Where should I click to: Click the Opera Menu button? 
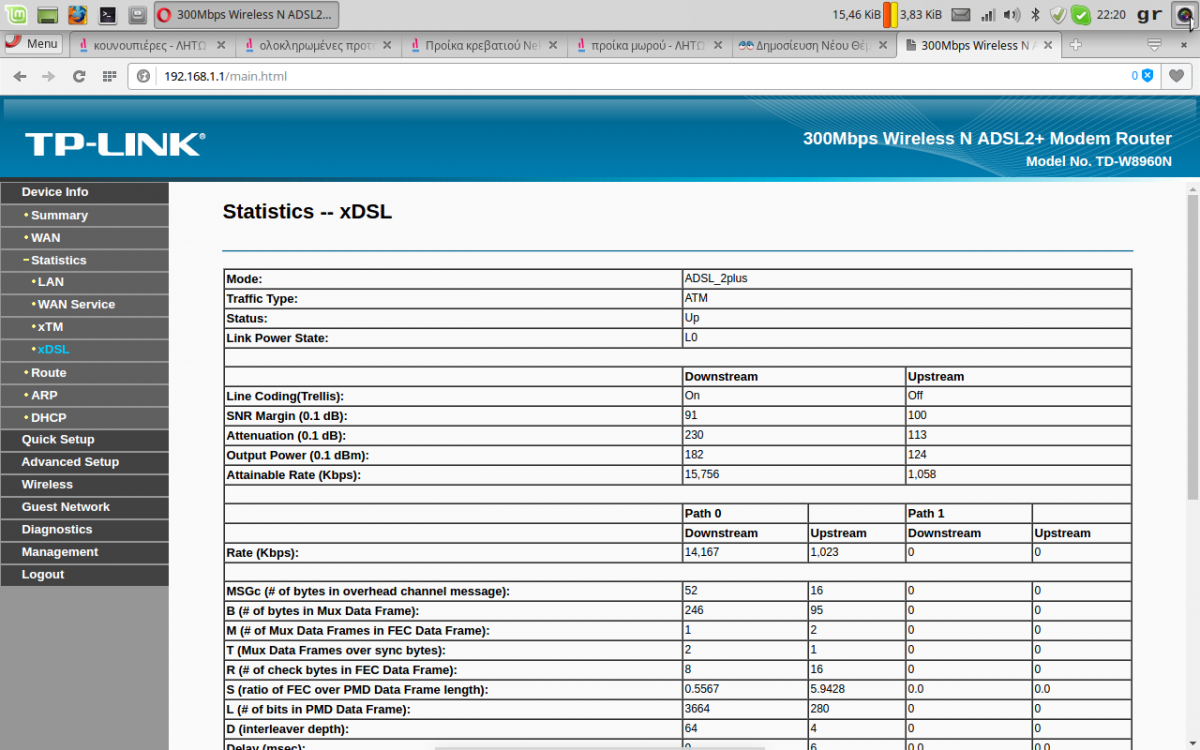pos(34,44)
